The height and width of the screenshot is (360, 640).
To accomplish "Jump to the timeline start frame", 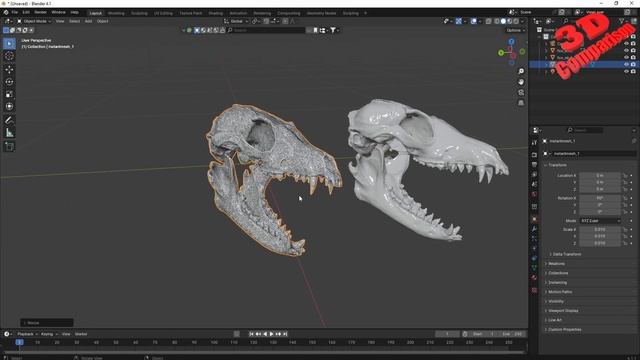I will 251,334.
